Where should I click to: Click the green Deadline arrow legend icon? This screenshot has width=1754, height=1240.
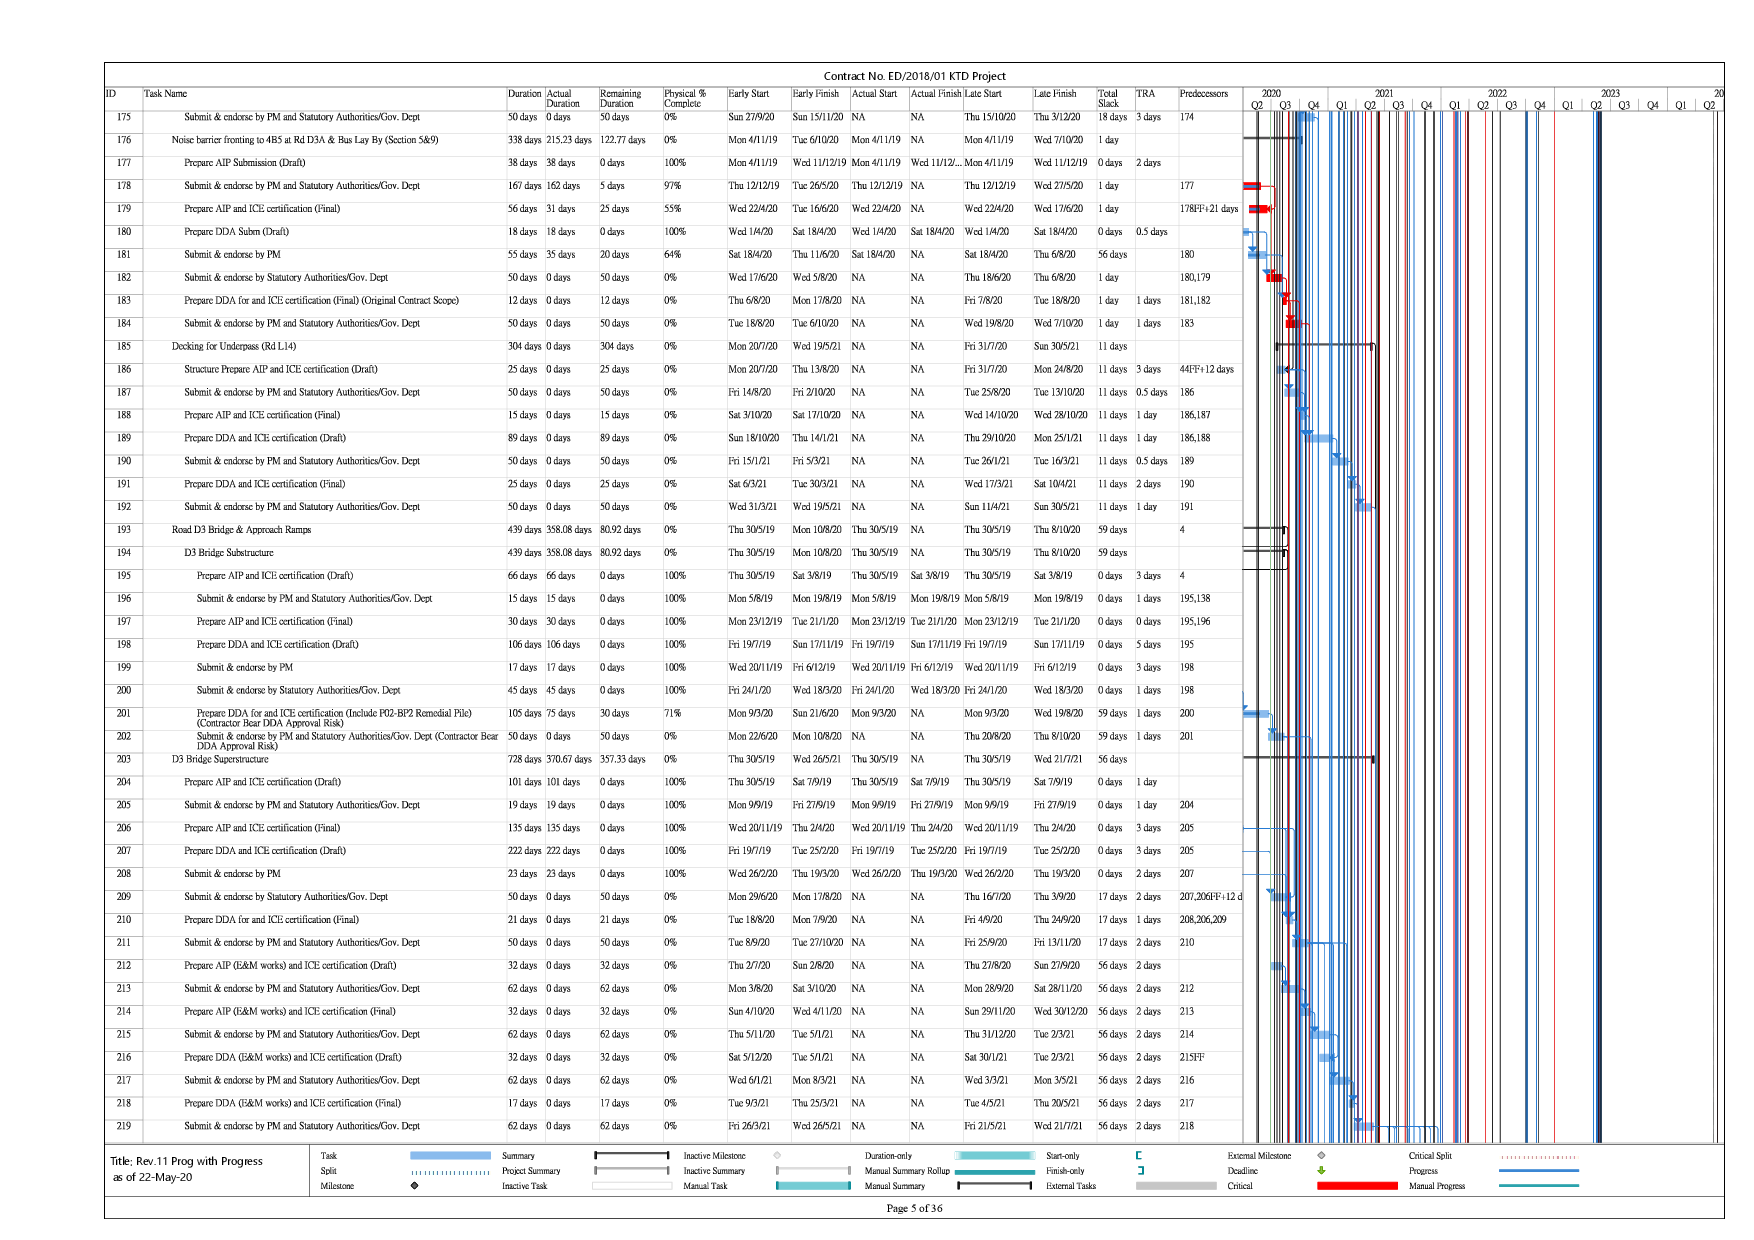pyautogui.click(x=1321, y=1171)
